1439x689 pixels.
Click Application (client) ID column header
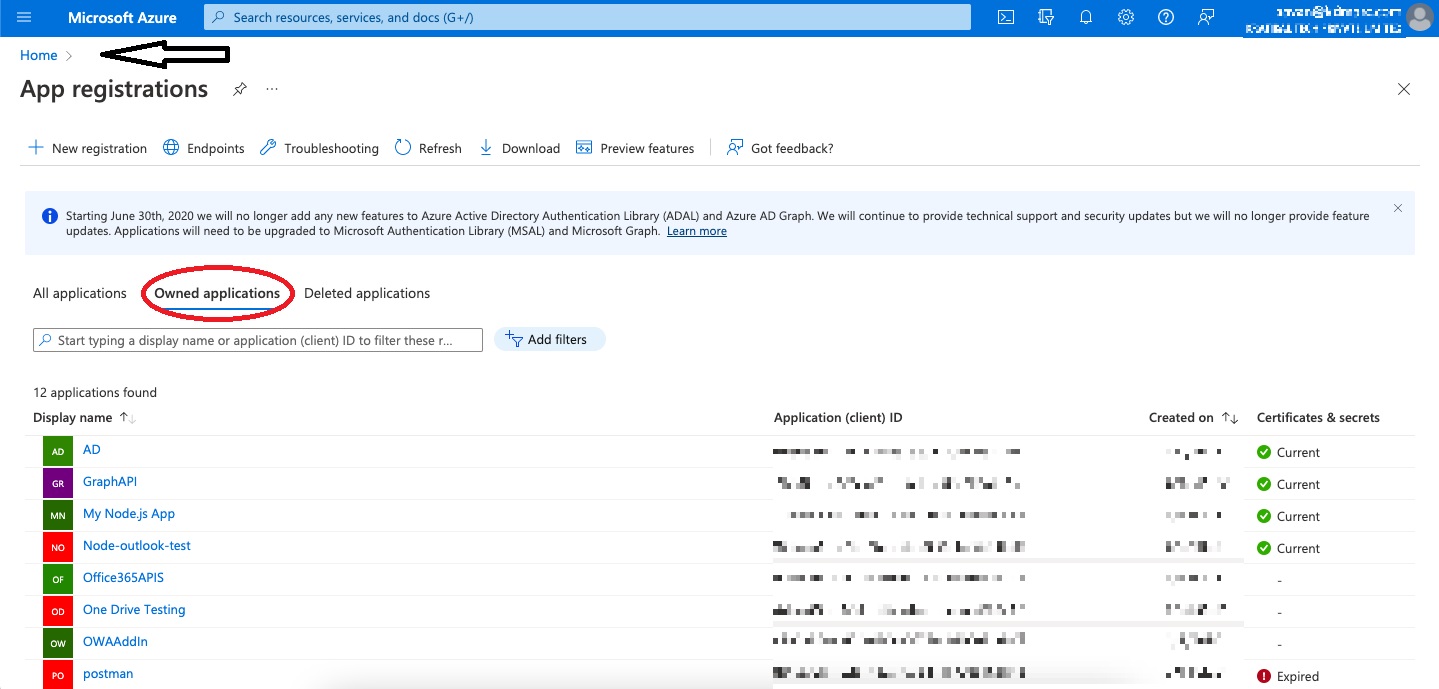pyautogui.click(x=838, y=417)
